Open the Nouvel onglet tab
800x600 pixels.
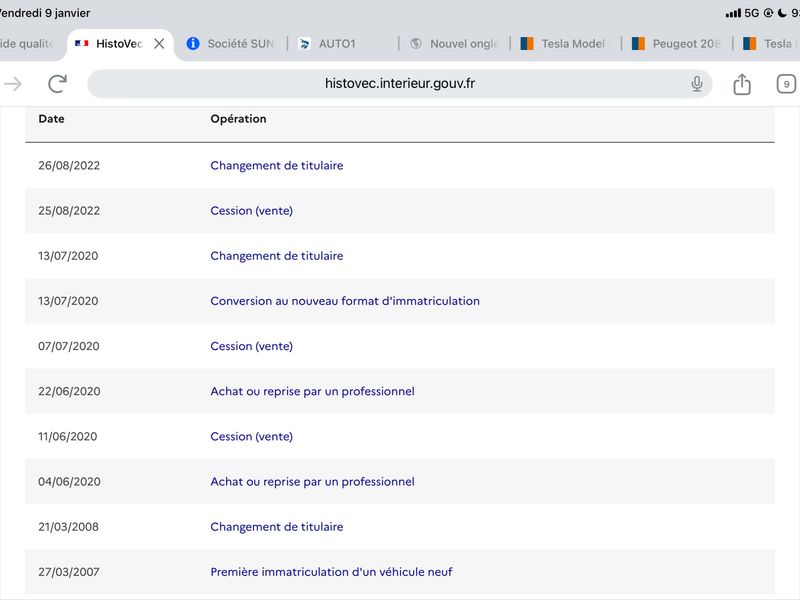454,44
